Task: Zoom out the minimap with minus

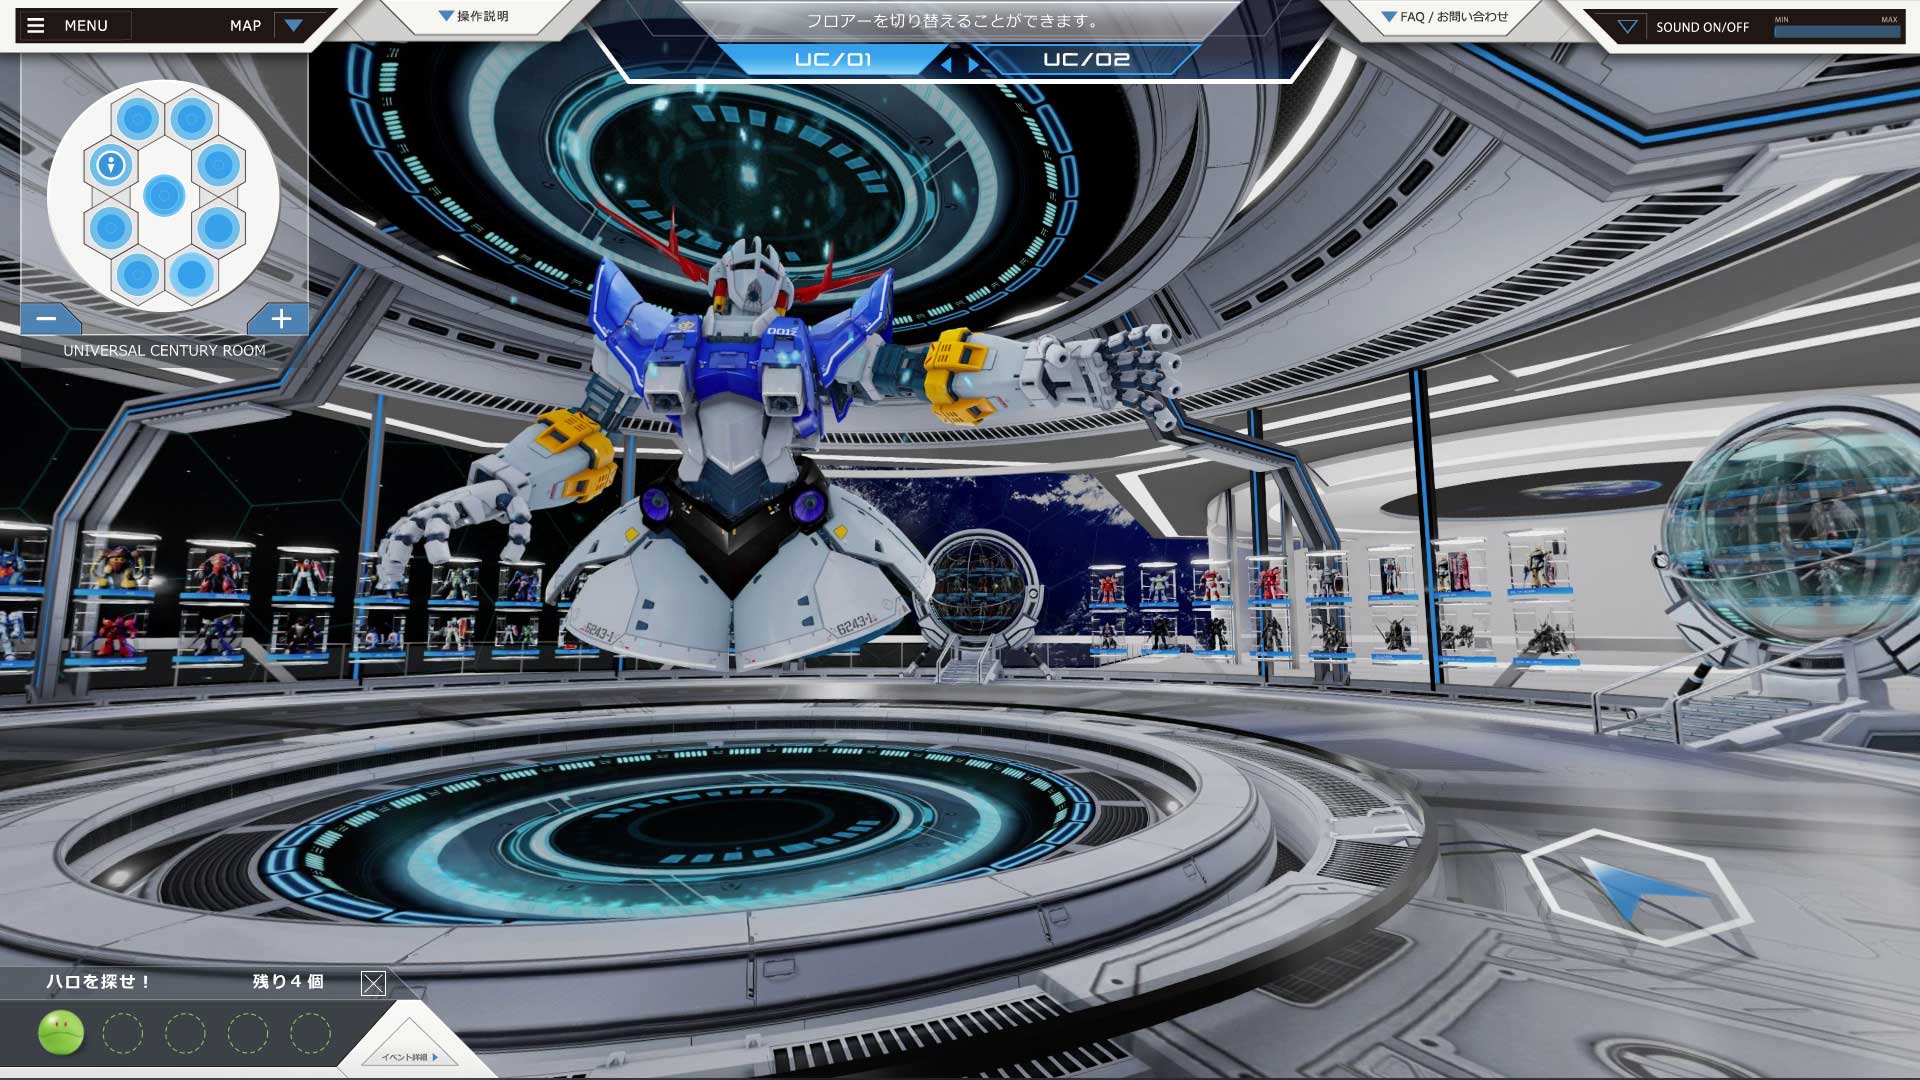Action: click(46, 319)
